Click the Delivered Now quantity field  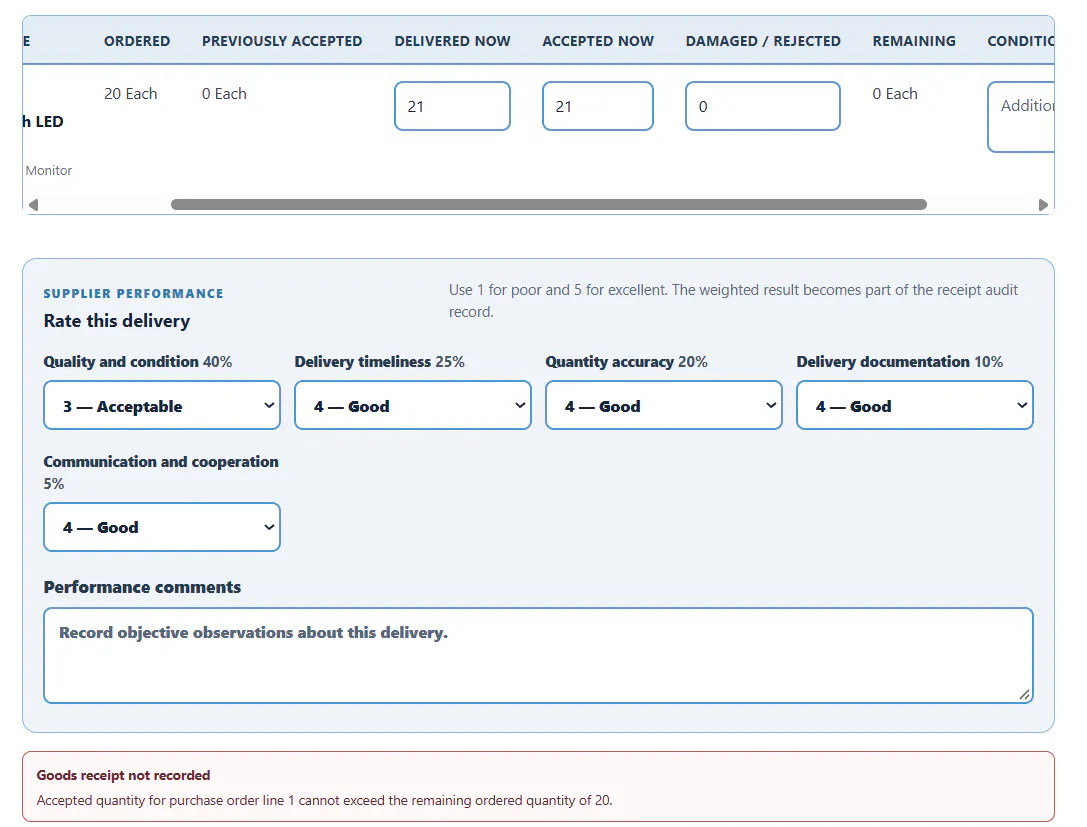(452, 106)
